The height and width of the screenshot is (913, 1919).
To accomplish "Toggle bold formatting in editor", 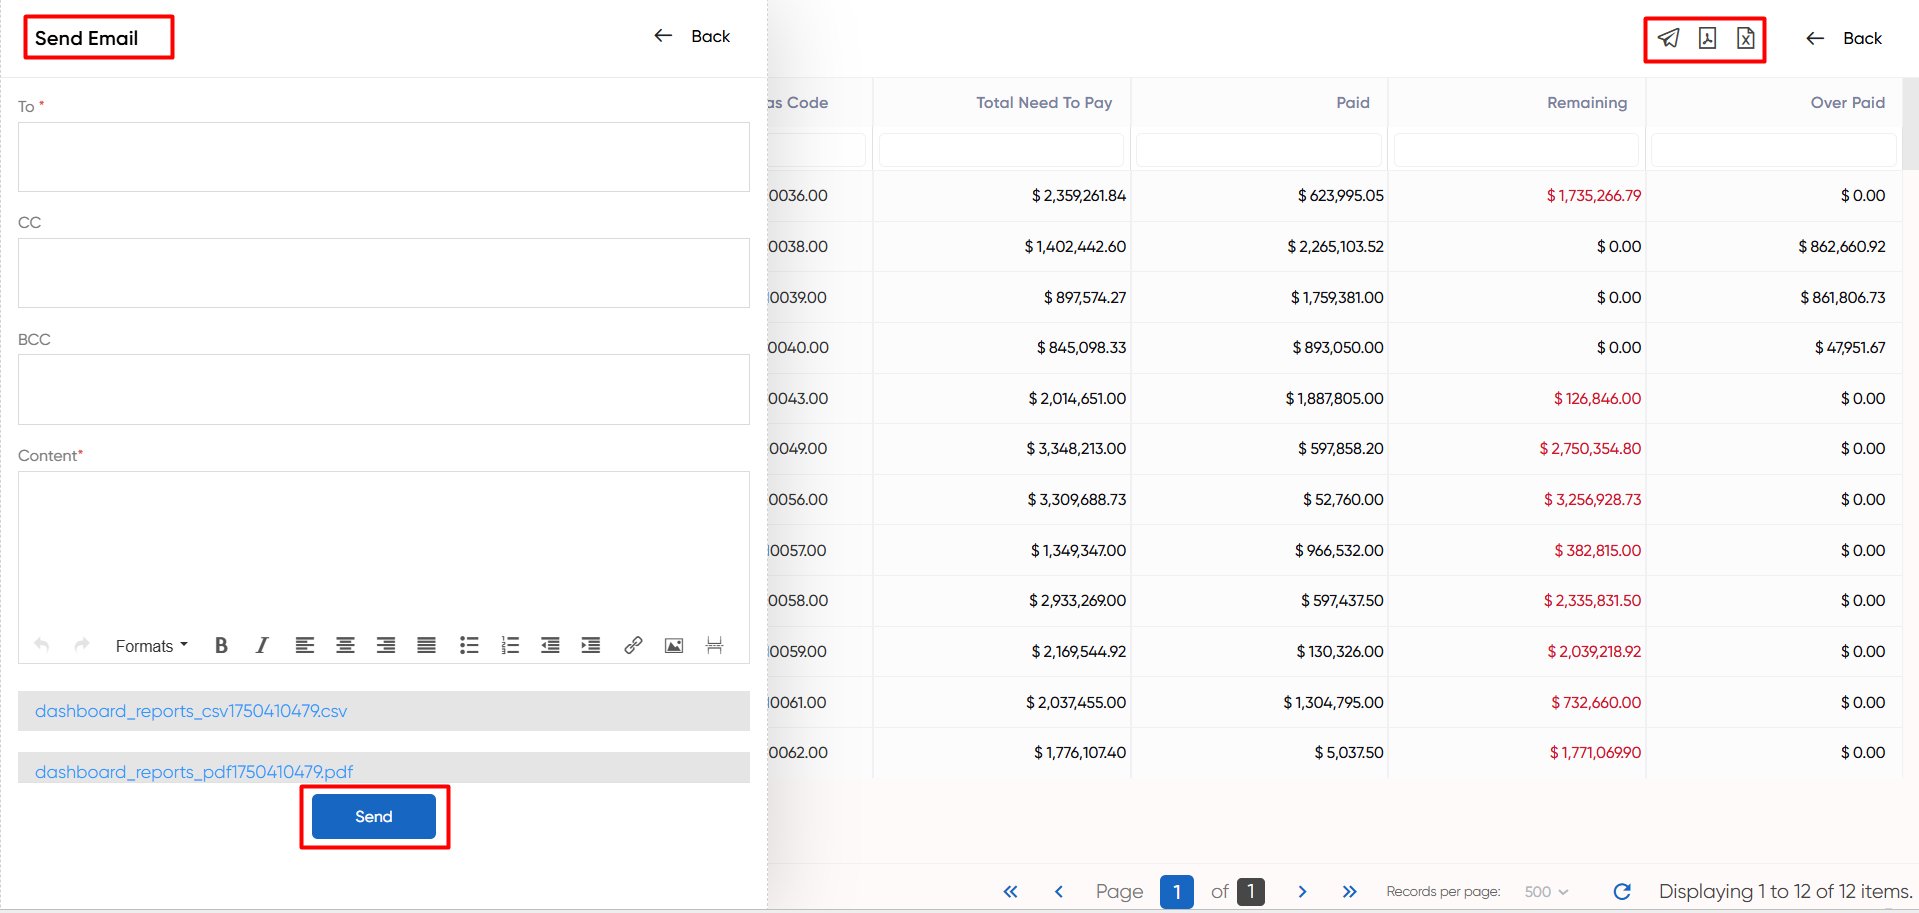I will (221, 645).
